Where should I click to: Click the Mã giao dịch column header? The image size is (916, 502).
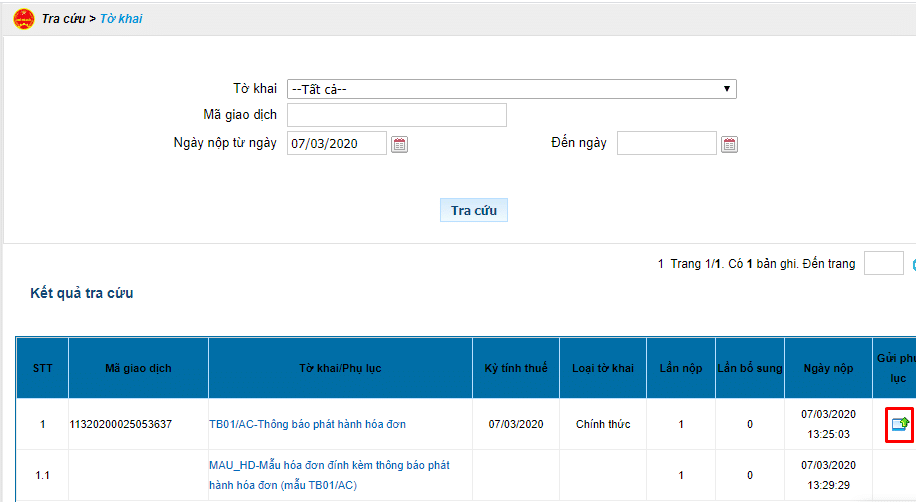(138, 368)
